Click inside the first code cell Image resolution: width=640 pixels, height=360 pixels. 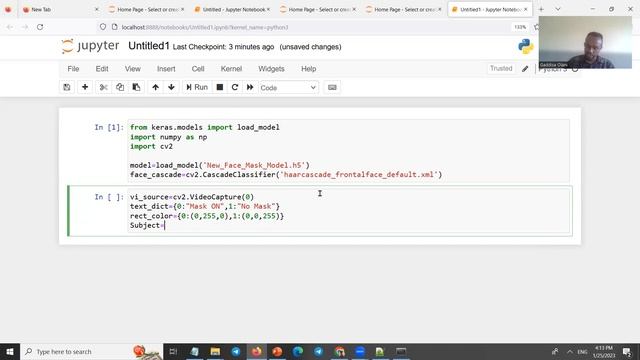[x=349, y=151]
